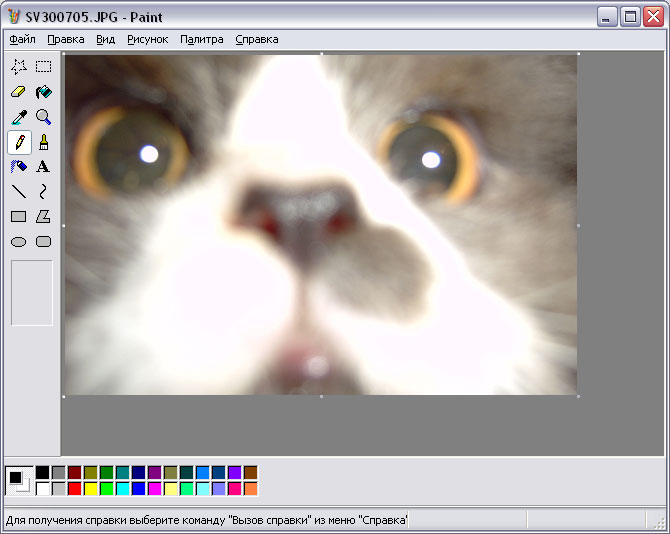
Task: Choose the Eraser tool
Action: pyautogui.click(x=18, y=92)
